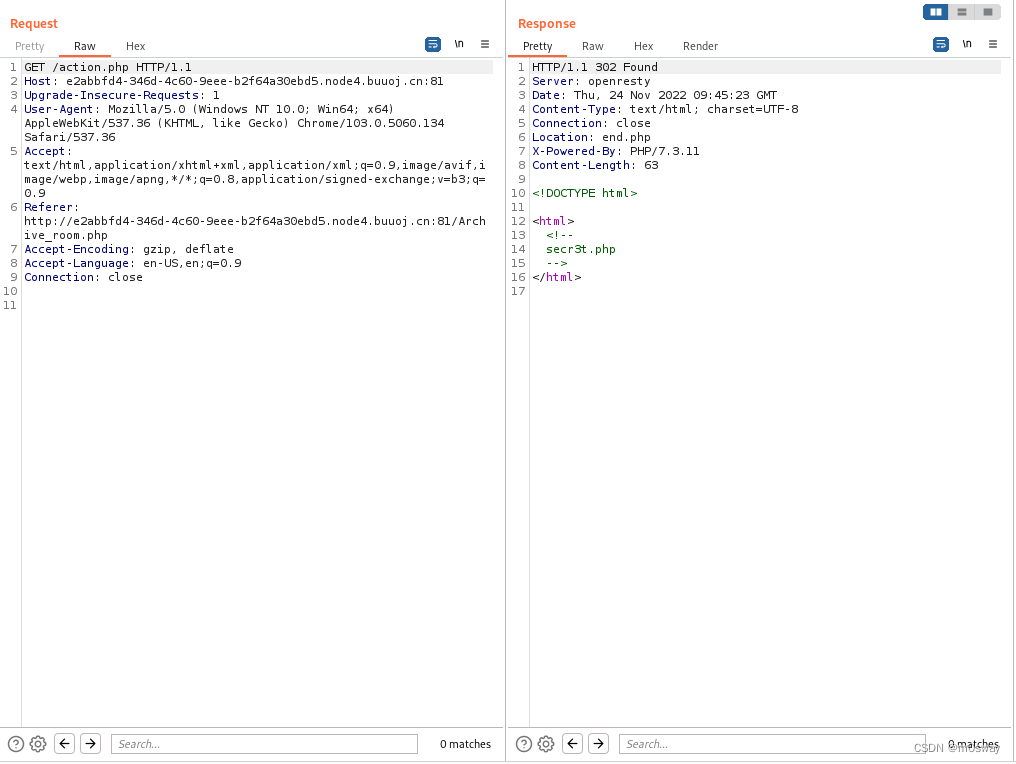The image size is (1016, 764).
Task: Open the Response pane's Pretty tab
Action: pos(537,46)
